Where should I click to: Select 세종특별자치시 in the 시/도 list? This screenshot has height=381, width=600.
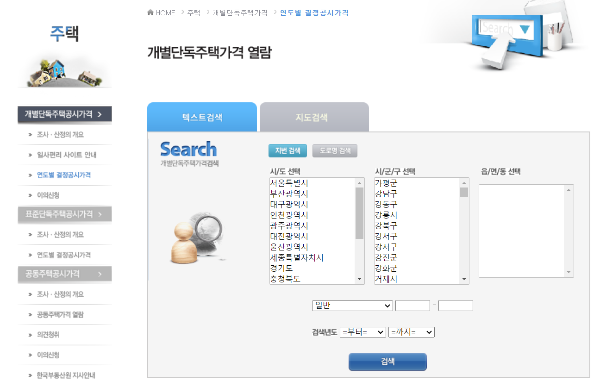point(312,258)
